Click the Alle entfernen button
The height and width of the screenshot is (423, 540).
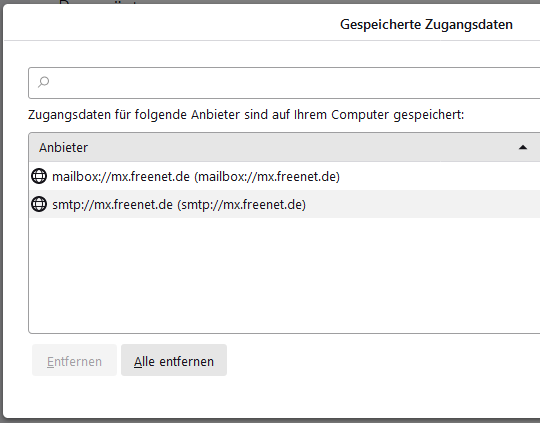click(x=174, y=360)
